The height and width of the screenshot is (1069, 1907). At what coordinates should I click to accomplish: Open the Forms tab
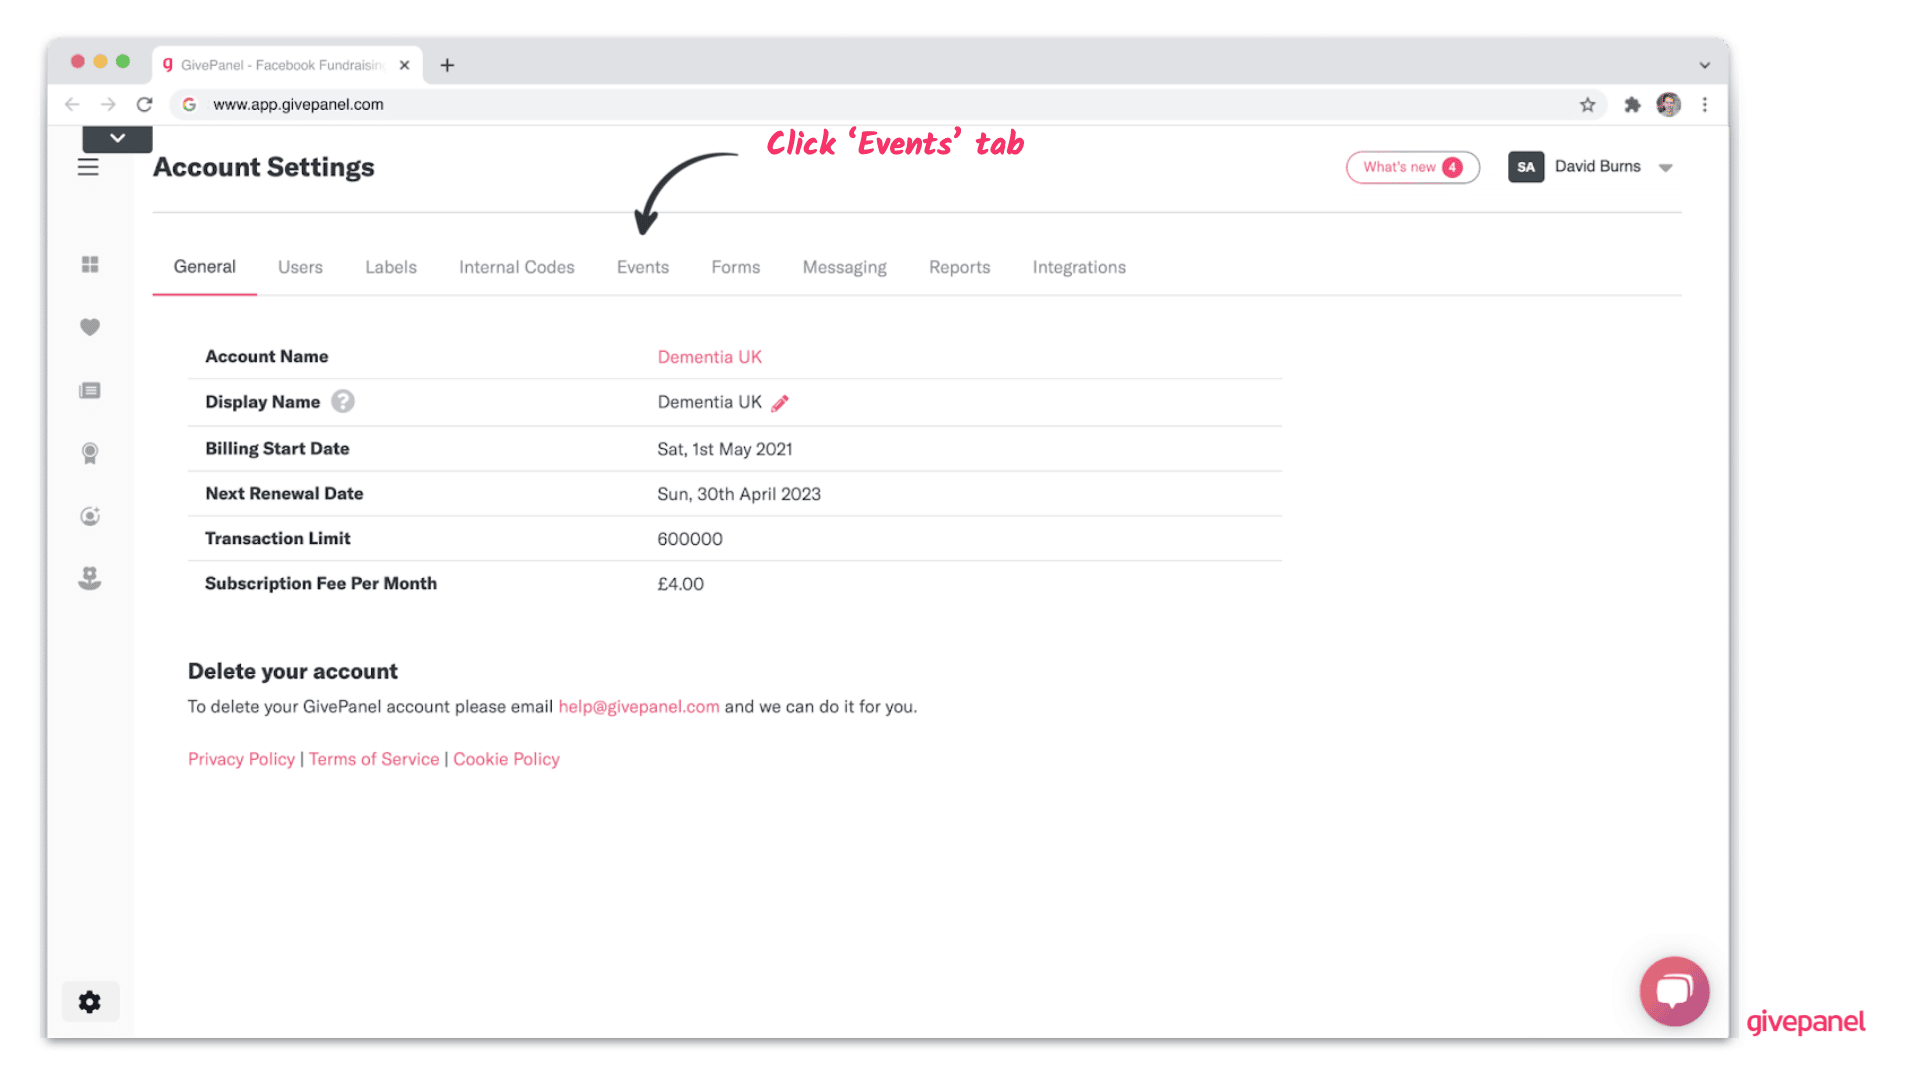pos(735,267)
